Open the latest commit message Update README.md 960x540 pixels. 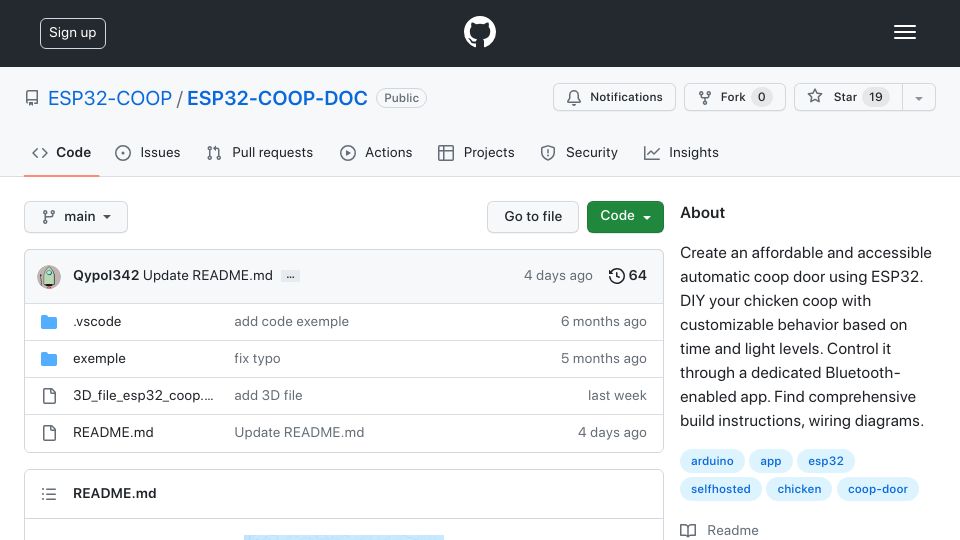click(208, 276)
